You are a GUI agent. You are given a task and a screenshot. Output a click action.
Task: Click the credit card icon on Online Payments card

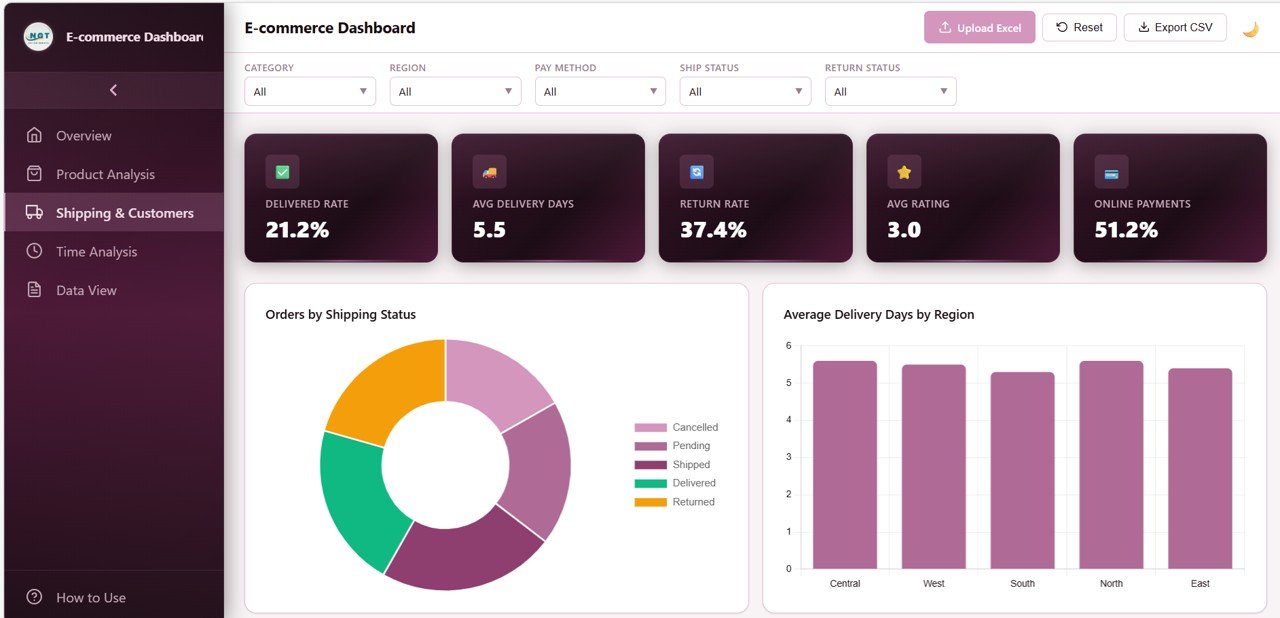[1110, 170]
